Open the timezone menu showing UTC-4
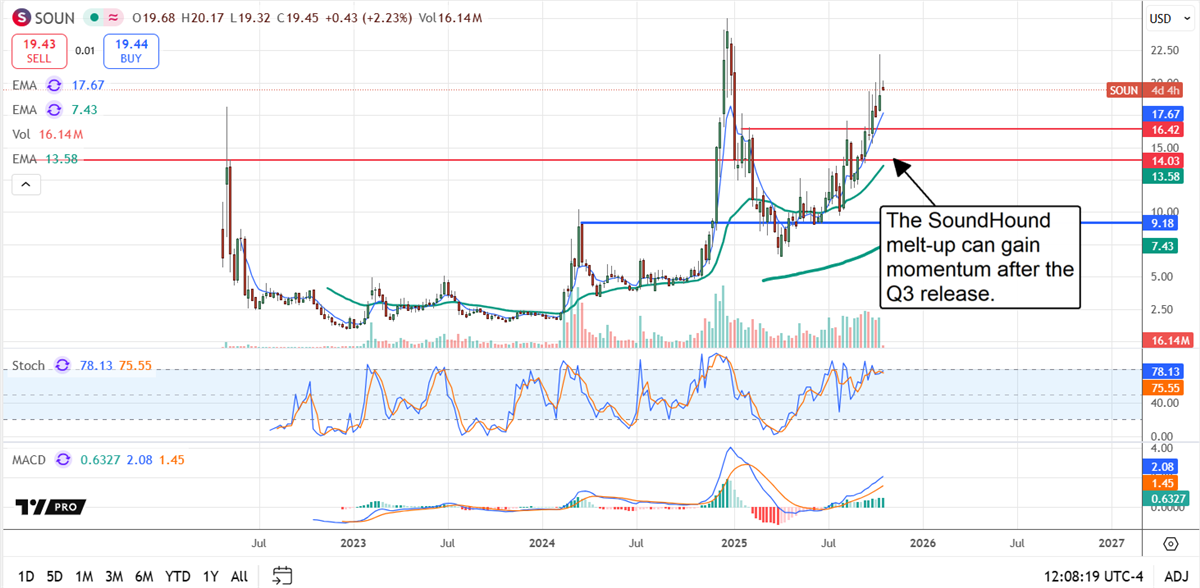Screen dimensions: 1200x588 coord(1090,576)
